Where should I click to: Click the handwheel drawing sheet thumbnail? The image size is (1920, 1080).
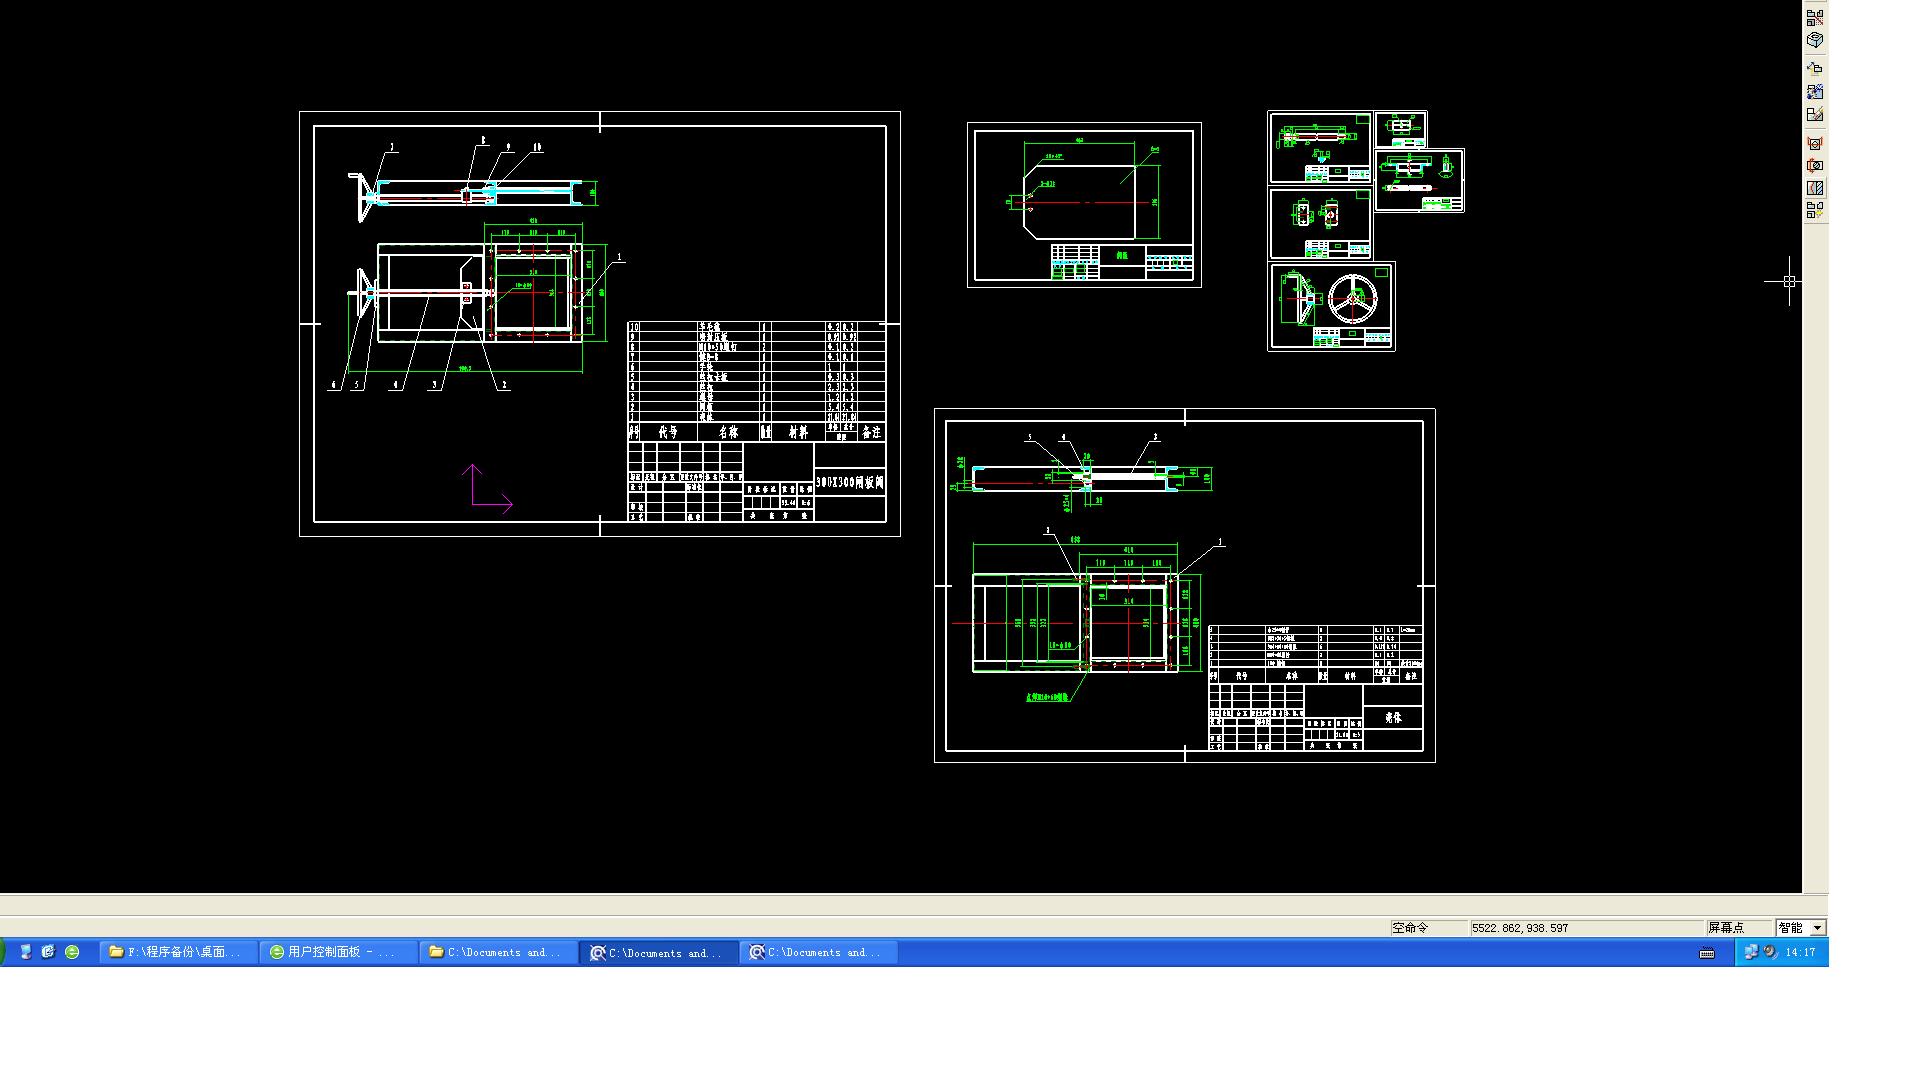coord(1331,306)
